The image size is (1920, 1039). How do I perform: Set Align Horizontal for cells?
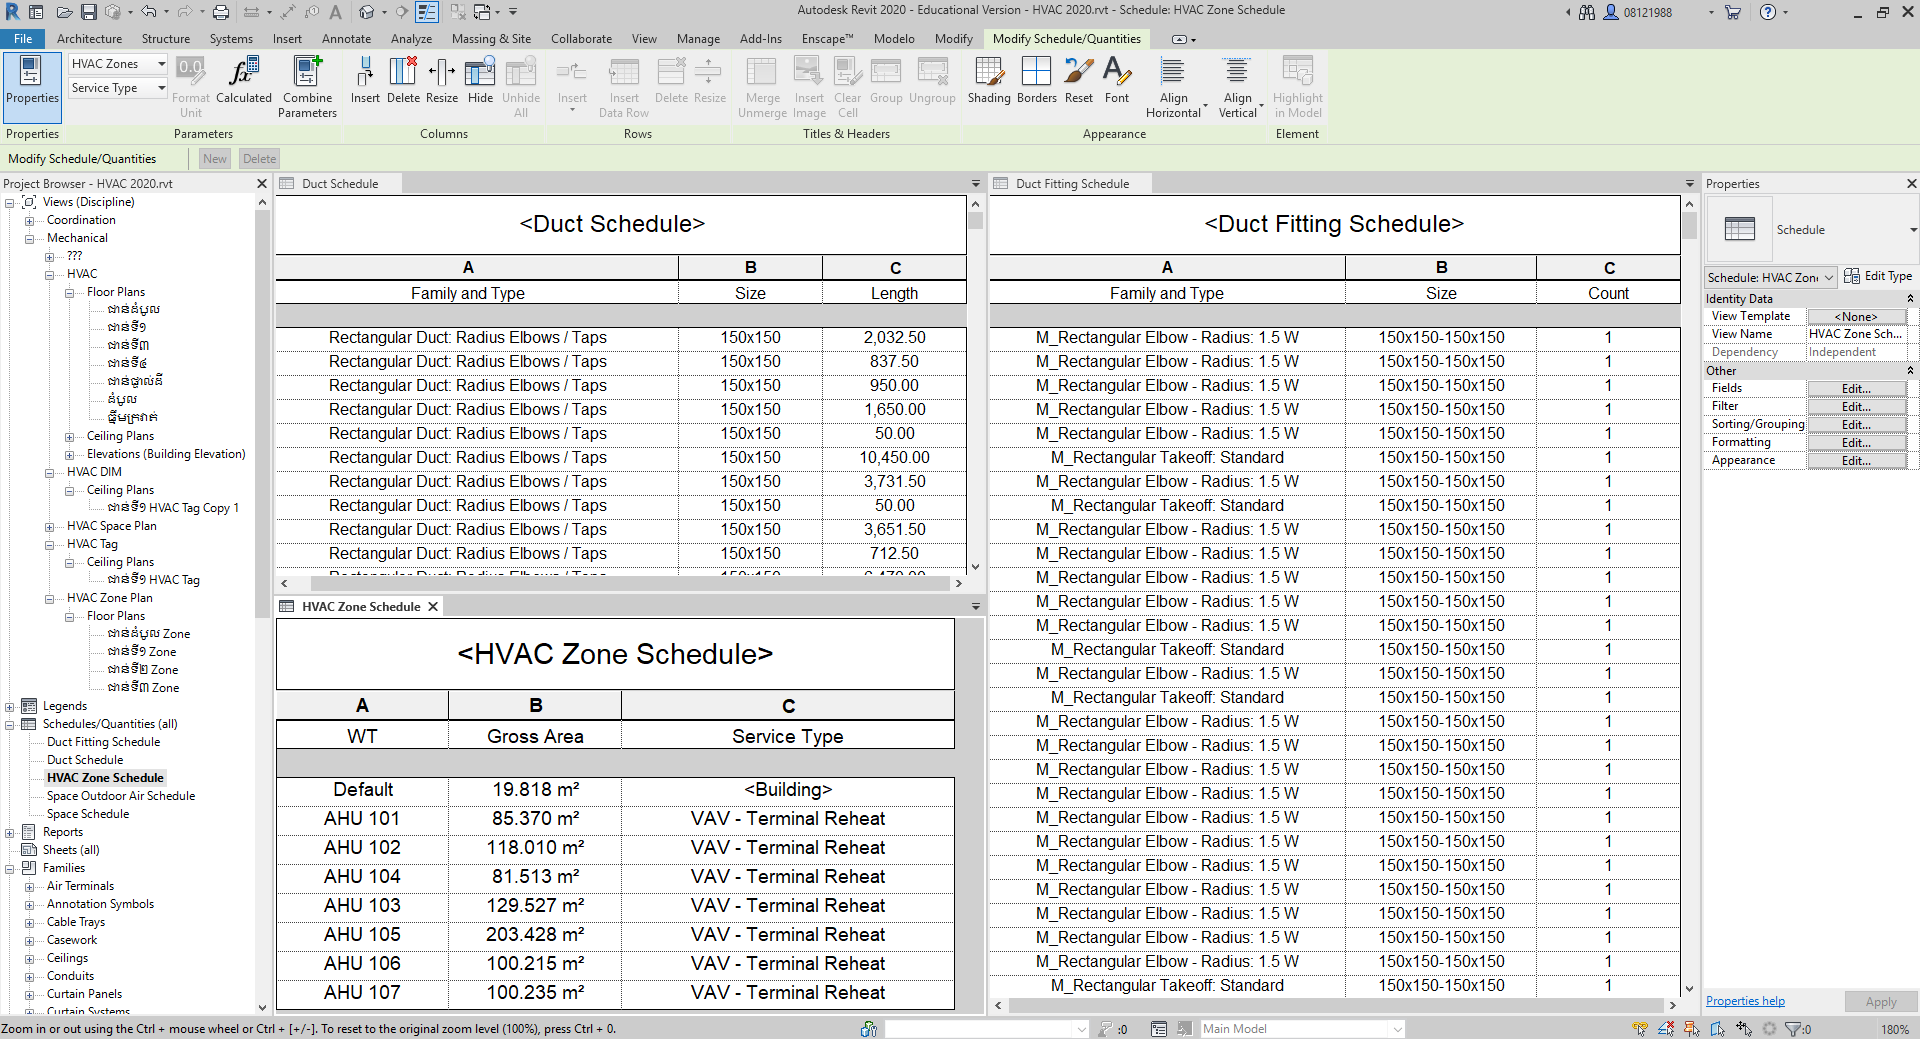[x=1174, y=87]
